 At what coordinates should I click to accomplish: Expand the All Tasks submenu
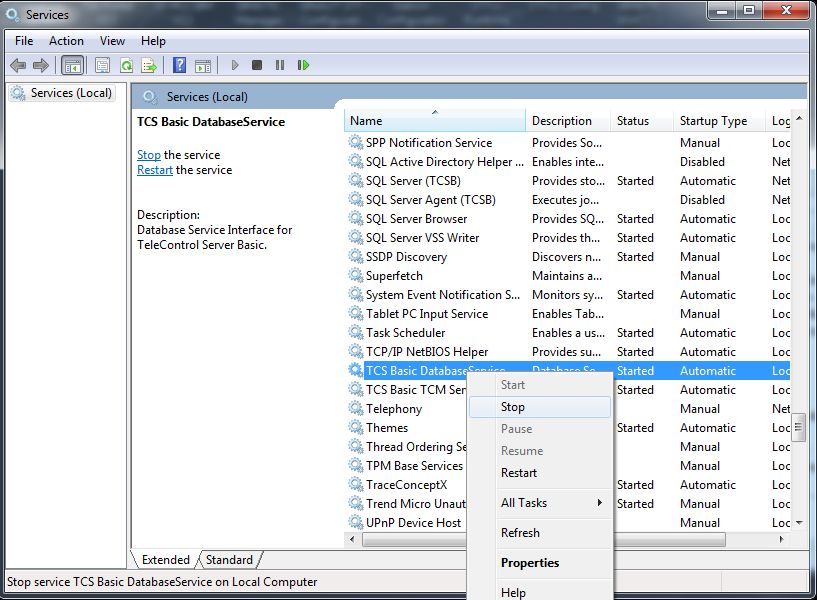pos(540,503)
